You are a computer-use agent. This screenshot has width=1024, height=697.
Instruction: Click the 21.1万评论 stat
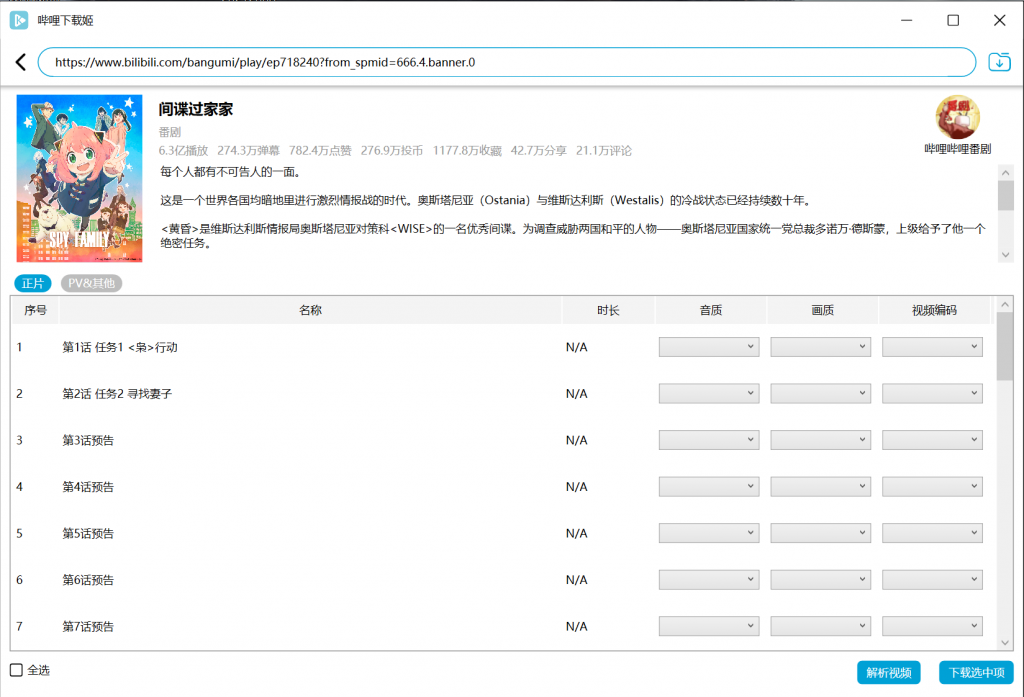pyautogui.click(x=603, y=150)
